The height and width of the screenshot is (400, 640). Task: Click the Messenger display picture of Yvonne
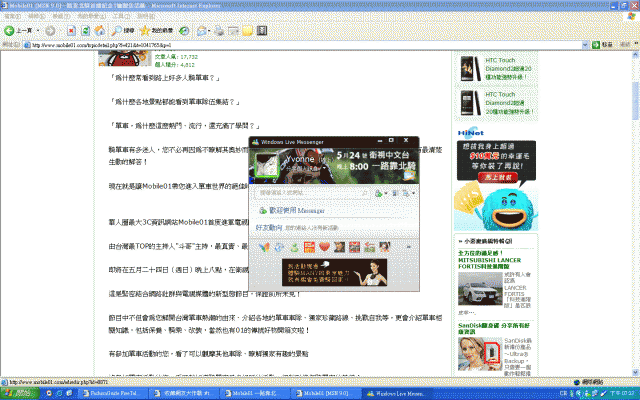point(267,164)
